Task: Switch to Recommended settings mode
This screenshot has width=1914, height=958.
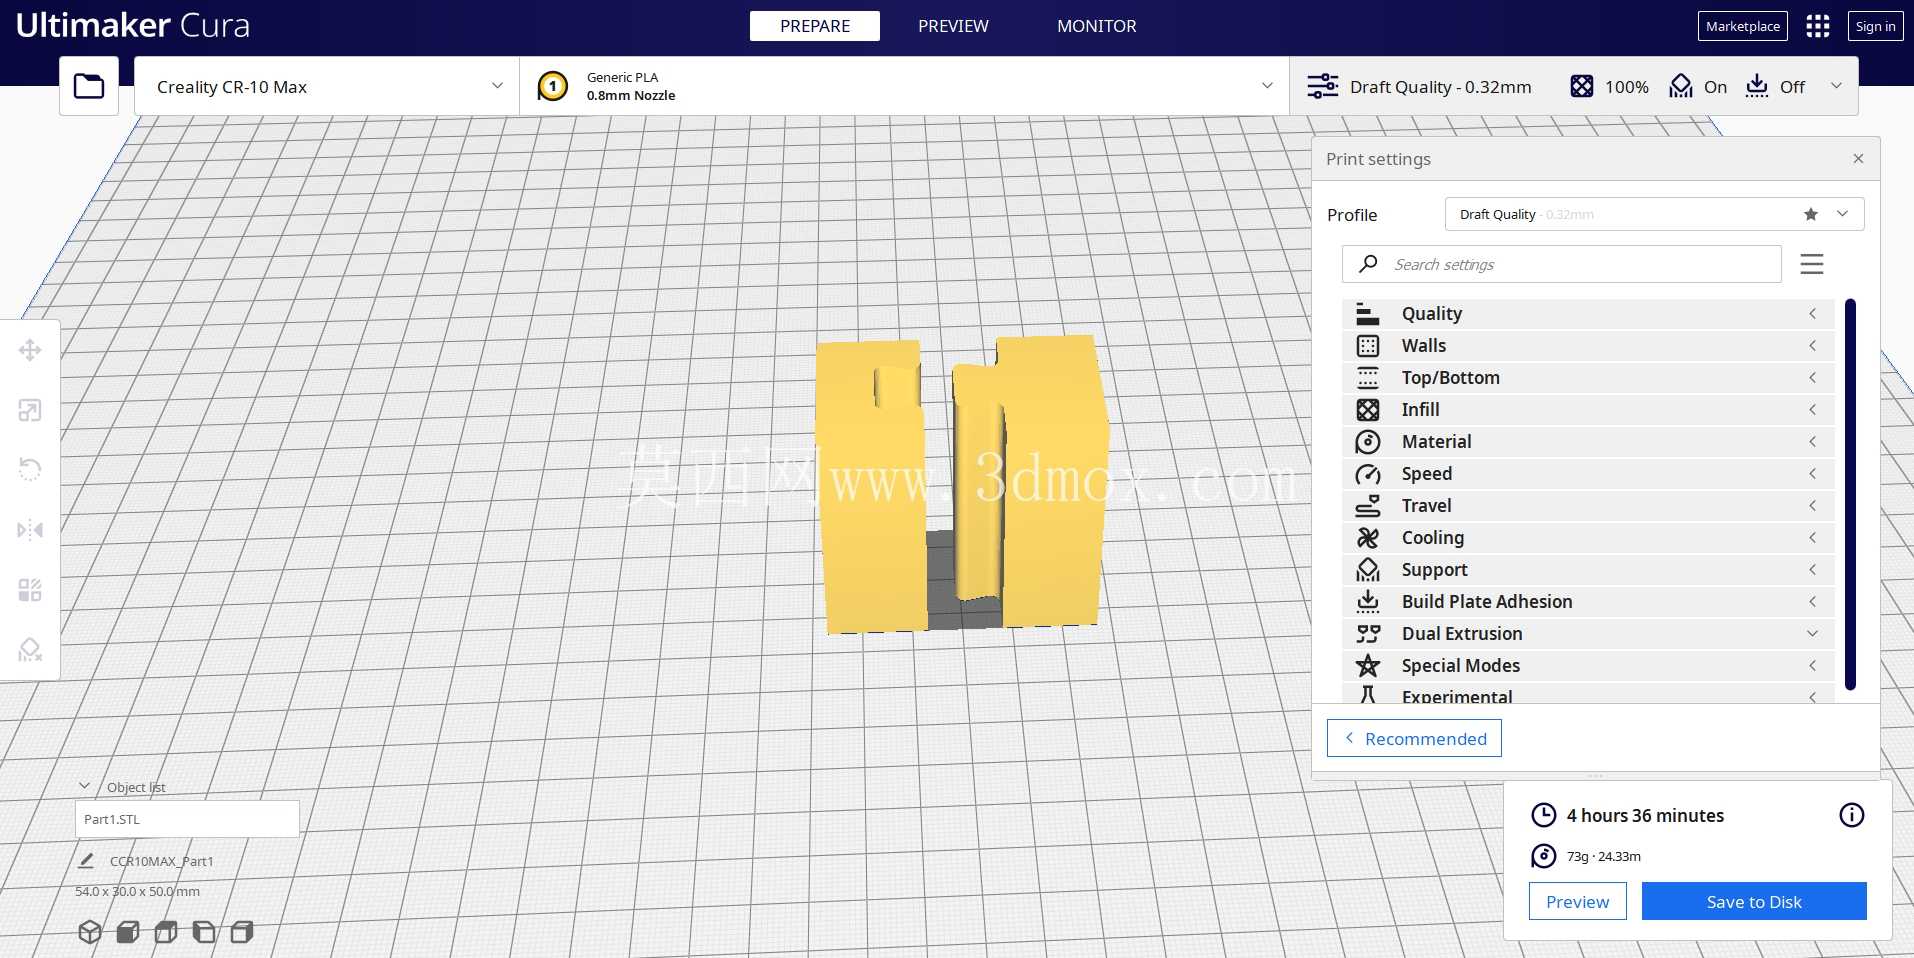Action: 1414,738
